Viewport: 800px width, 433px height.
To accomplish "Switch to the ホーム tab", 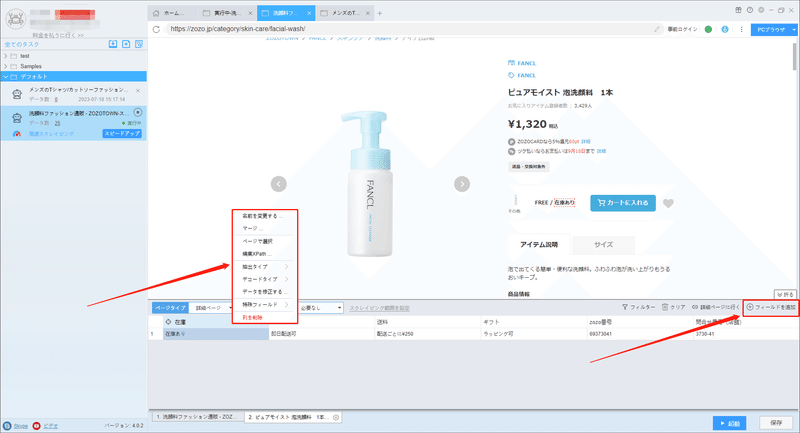I will [173, 13].
